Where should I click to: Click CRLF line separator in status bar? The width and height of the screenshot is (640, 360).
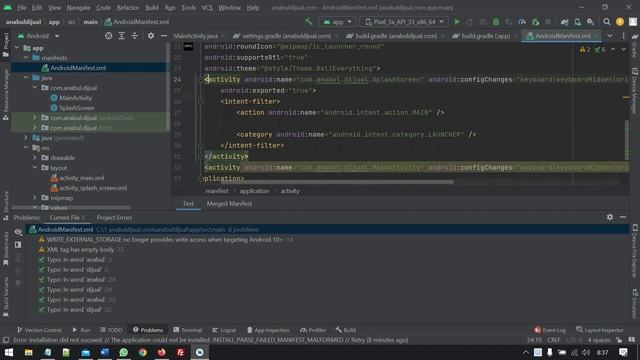tap(553, 340)
